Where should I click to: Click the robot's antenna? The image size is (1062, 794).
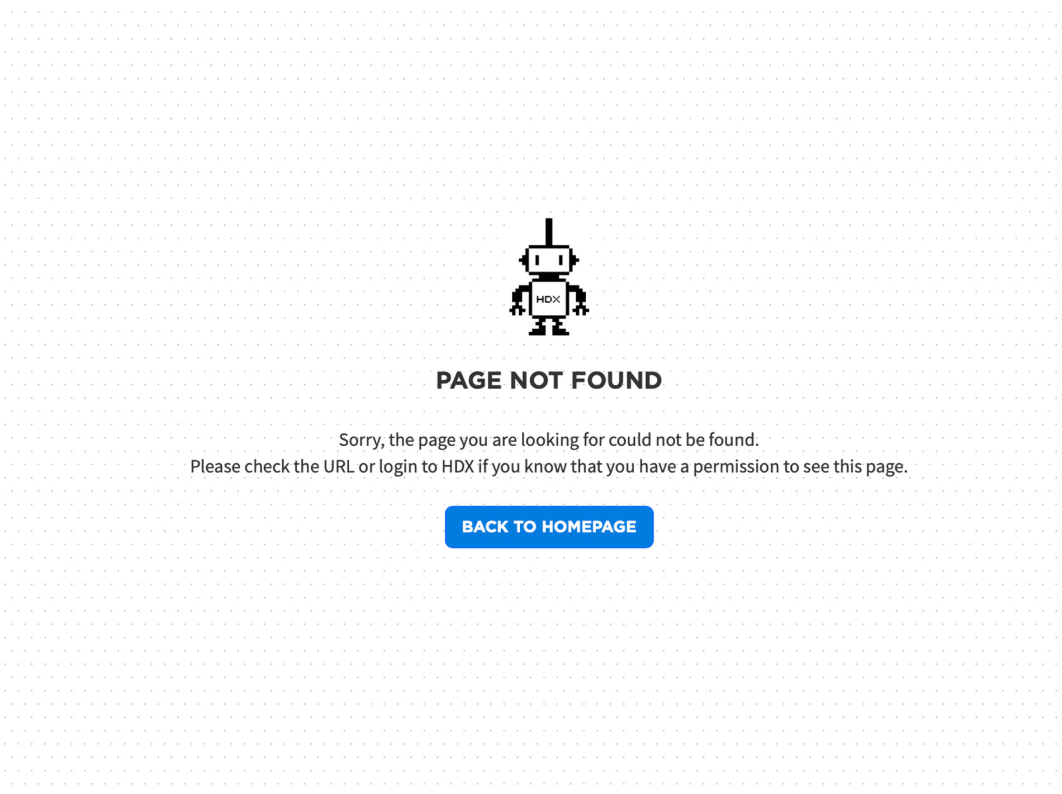(x=549, y=232)
